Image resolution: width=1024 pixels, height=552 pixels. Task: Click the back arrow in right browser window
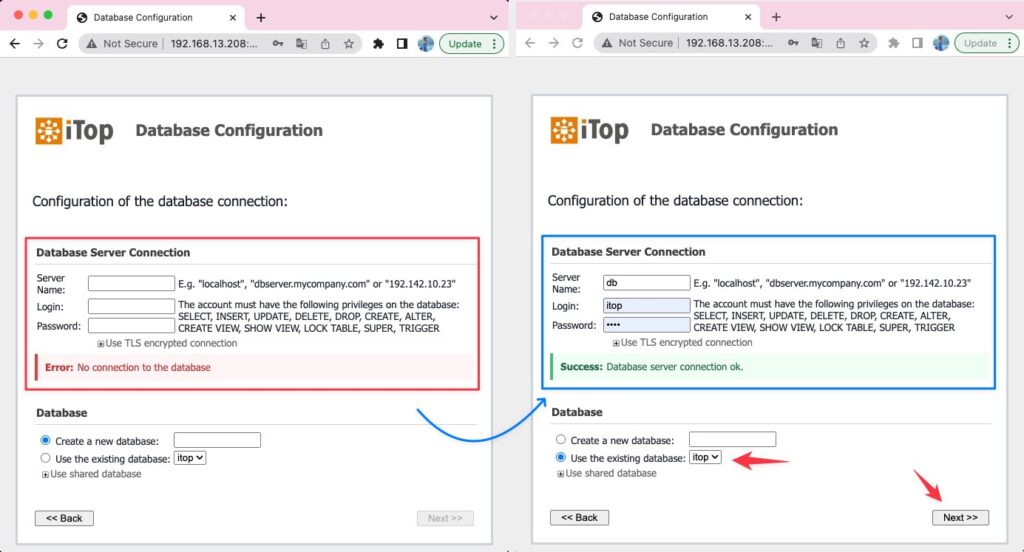coord(530,43)
